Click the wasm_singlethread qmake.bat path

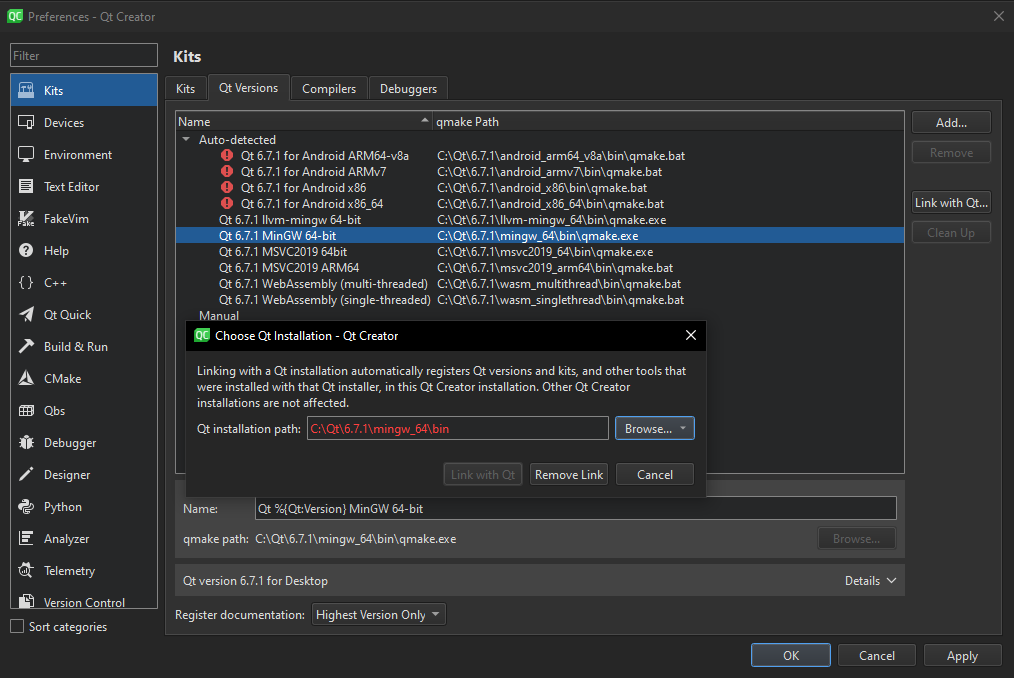coord(560,300)
